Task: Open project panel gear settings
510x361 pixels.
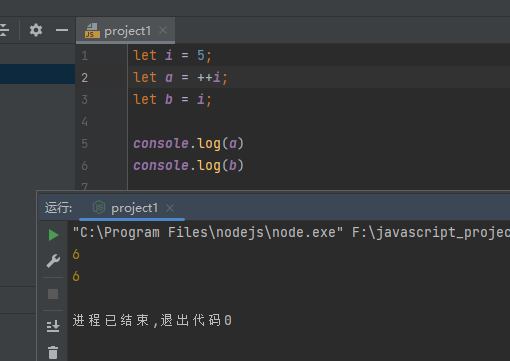Action: pos(36,30)
